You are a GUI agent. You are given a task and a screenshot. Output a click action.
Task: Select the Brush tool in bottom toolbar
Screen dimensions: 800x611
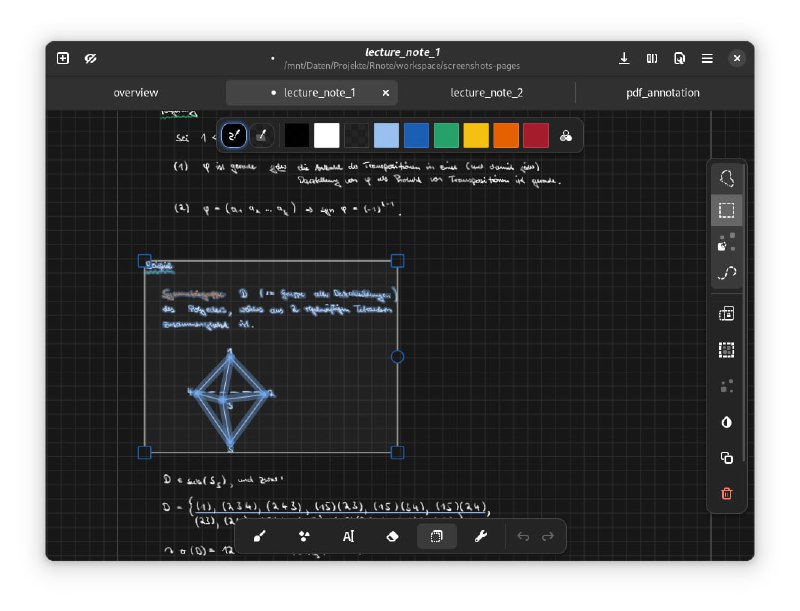(260, 536)
